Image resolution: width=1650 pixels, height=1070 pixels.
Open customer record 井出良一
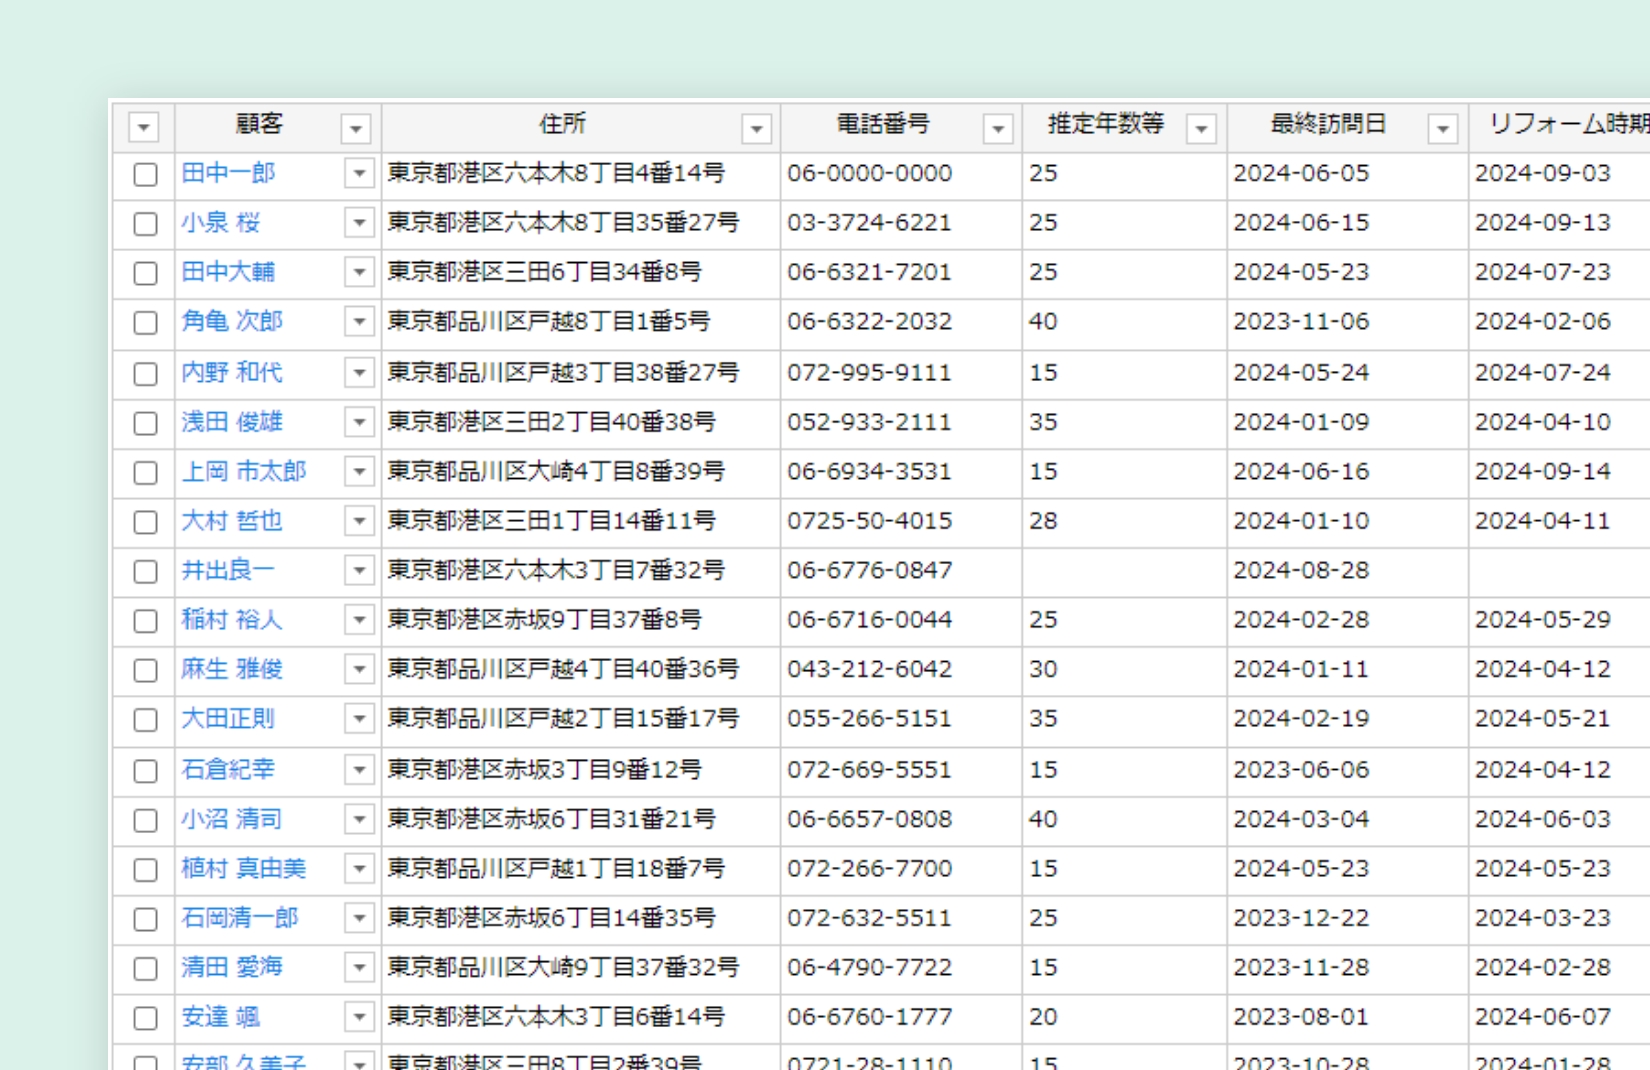tap(228, 570)
